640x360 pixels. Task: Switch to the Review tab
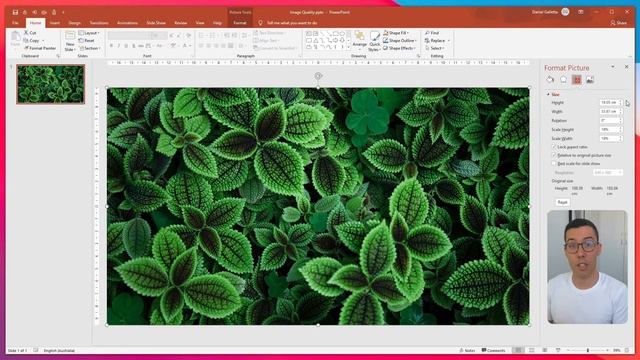(181, 23)
